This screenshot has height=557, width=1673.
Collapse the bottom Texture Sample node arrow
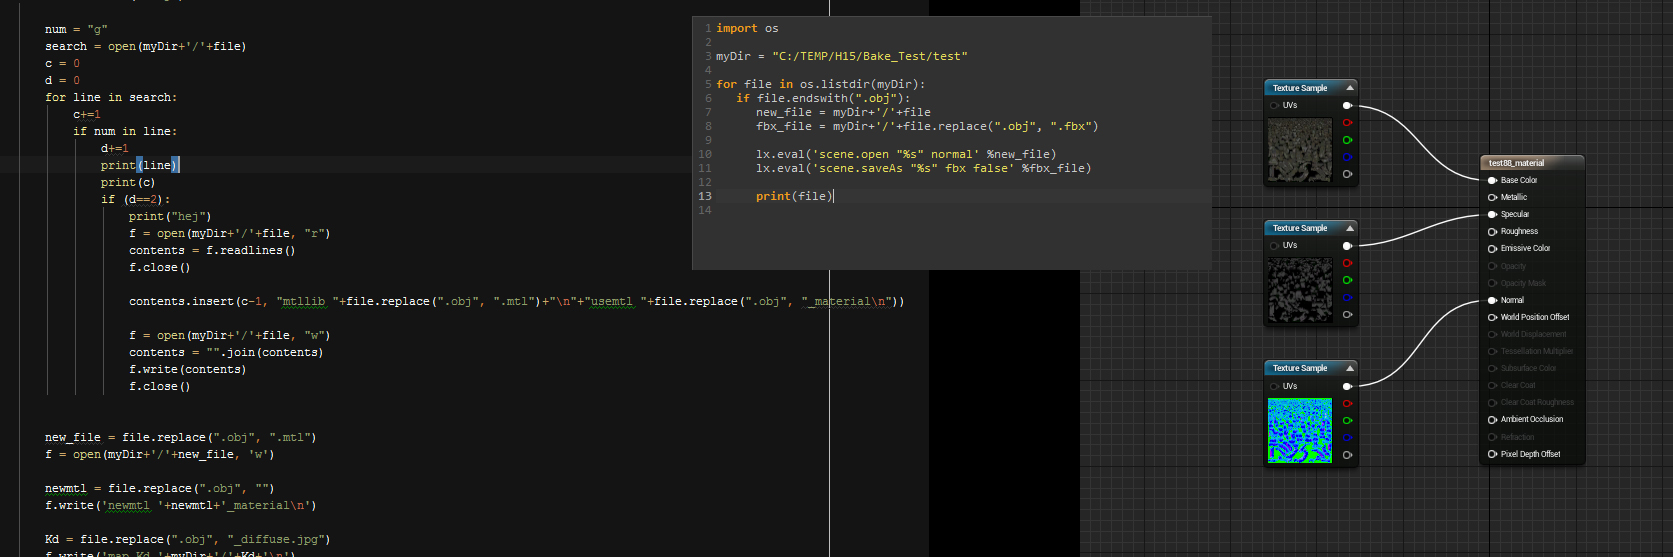[x=1349, y=368]
